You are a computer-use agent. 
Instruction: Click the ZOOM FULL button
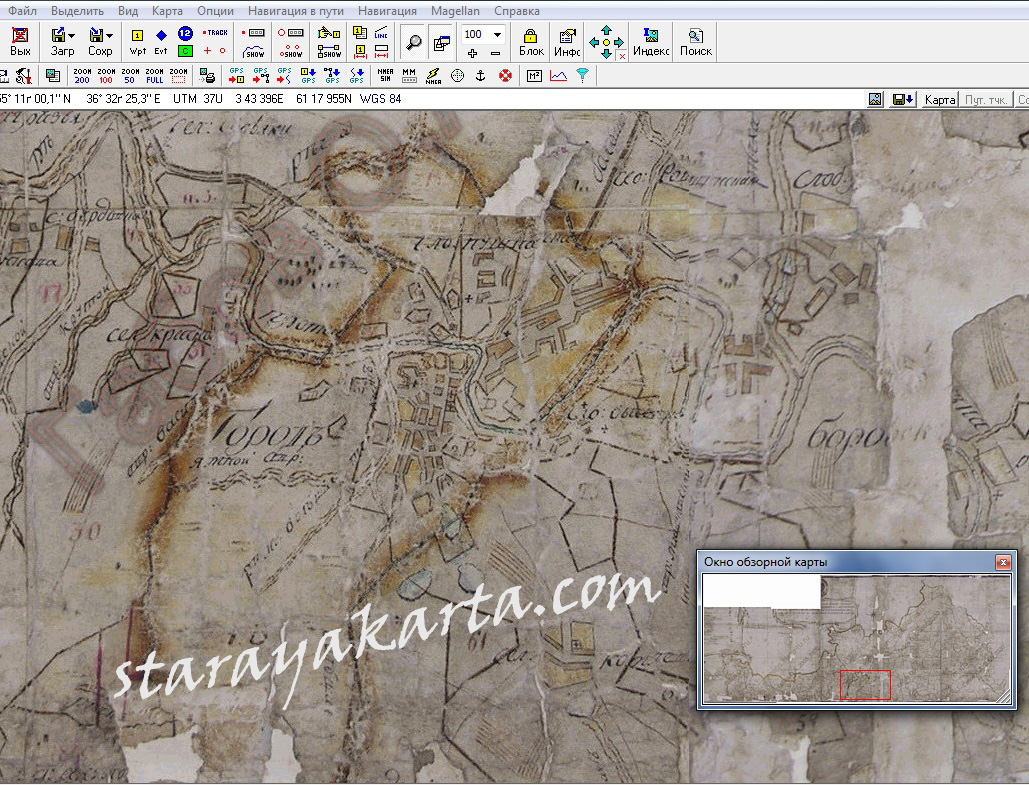154,76
